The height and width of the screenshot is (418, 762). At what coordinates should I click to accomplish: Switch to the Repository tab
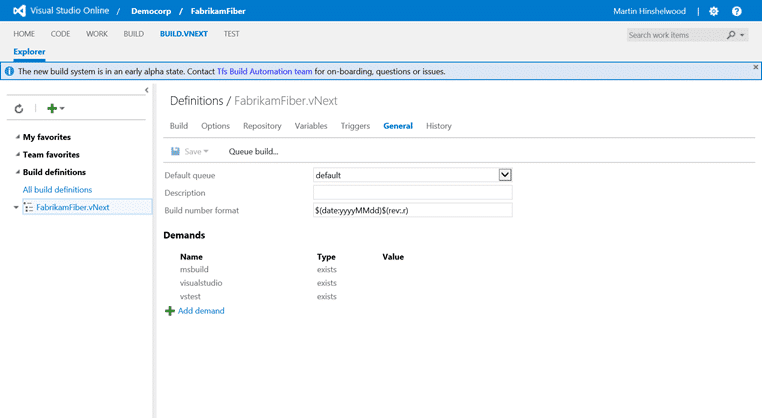pos(262,126)
